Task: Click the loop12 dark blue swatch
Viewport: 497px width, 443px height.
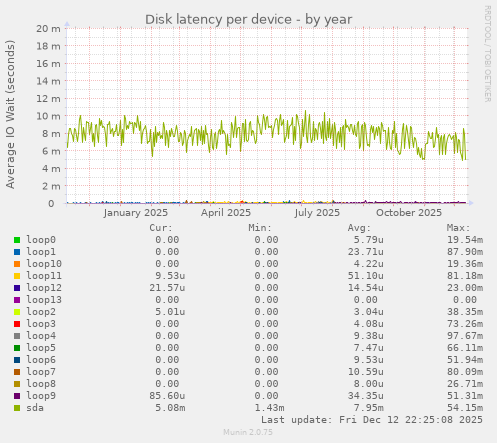Action: [17, 288]
